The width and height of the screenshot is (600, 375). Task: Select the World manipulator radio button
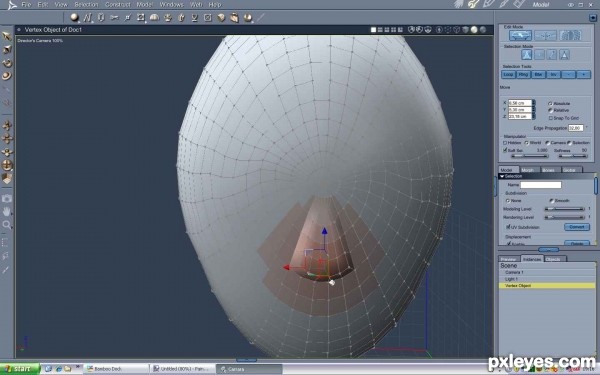527,143
